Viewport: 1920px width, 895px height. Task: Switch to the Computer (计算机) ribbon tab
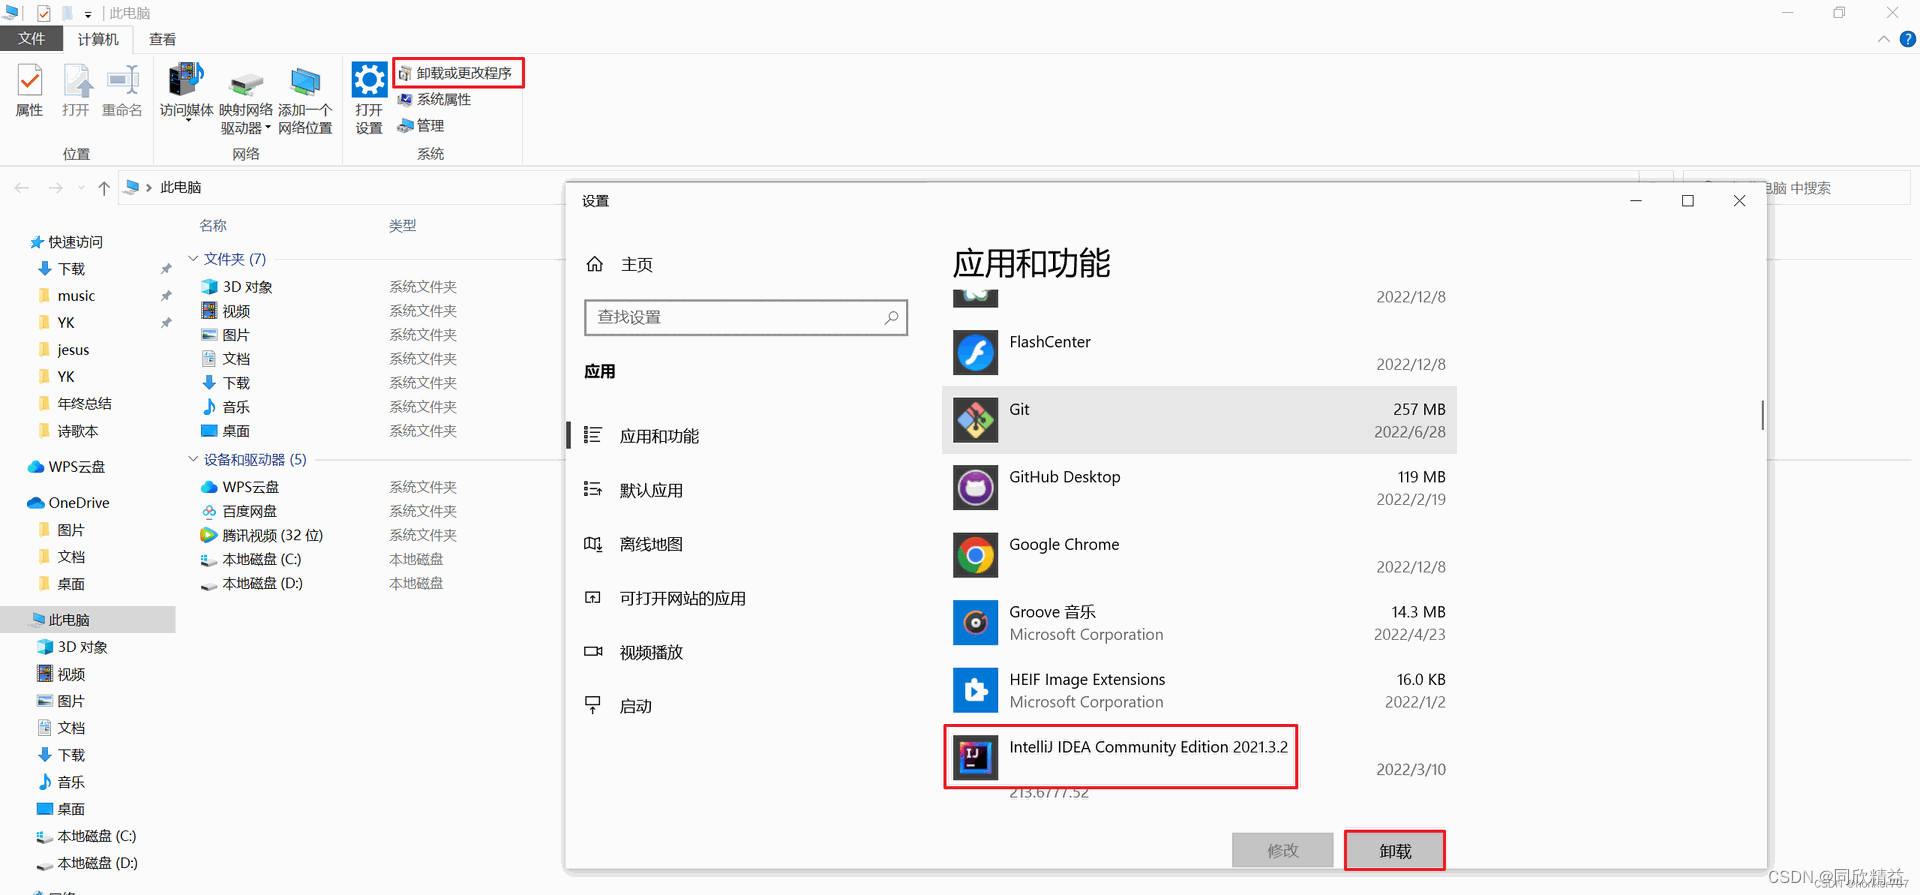[98, 39]
